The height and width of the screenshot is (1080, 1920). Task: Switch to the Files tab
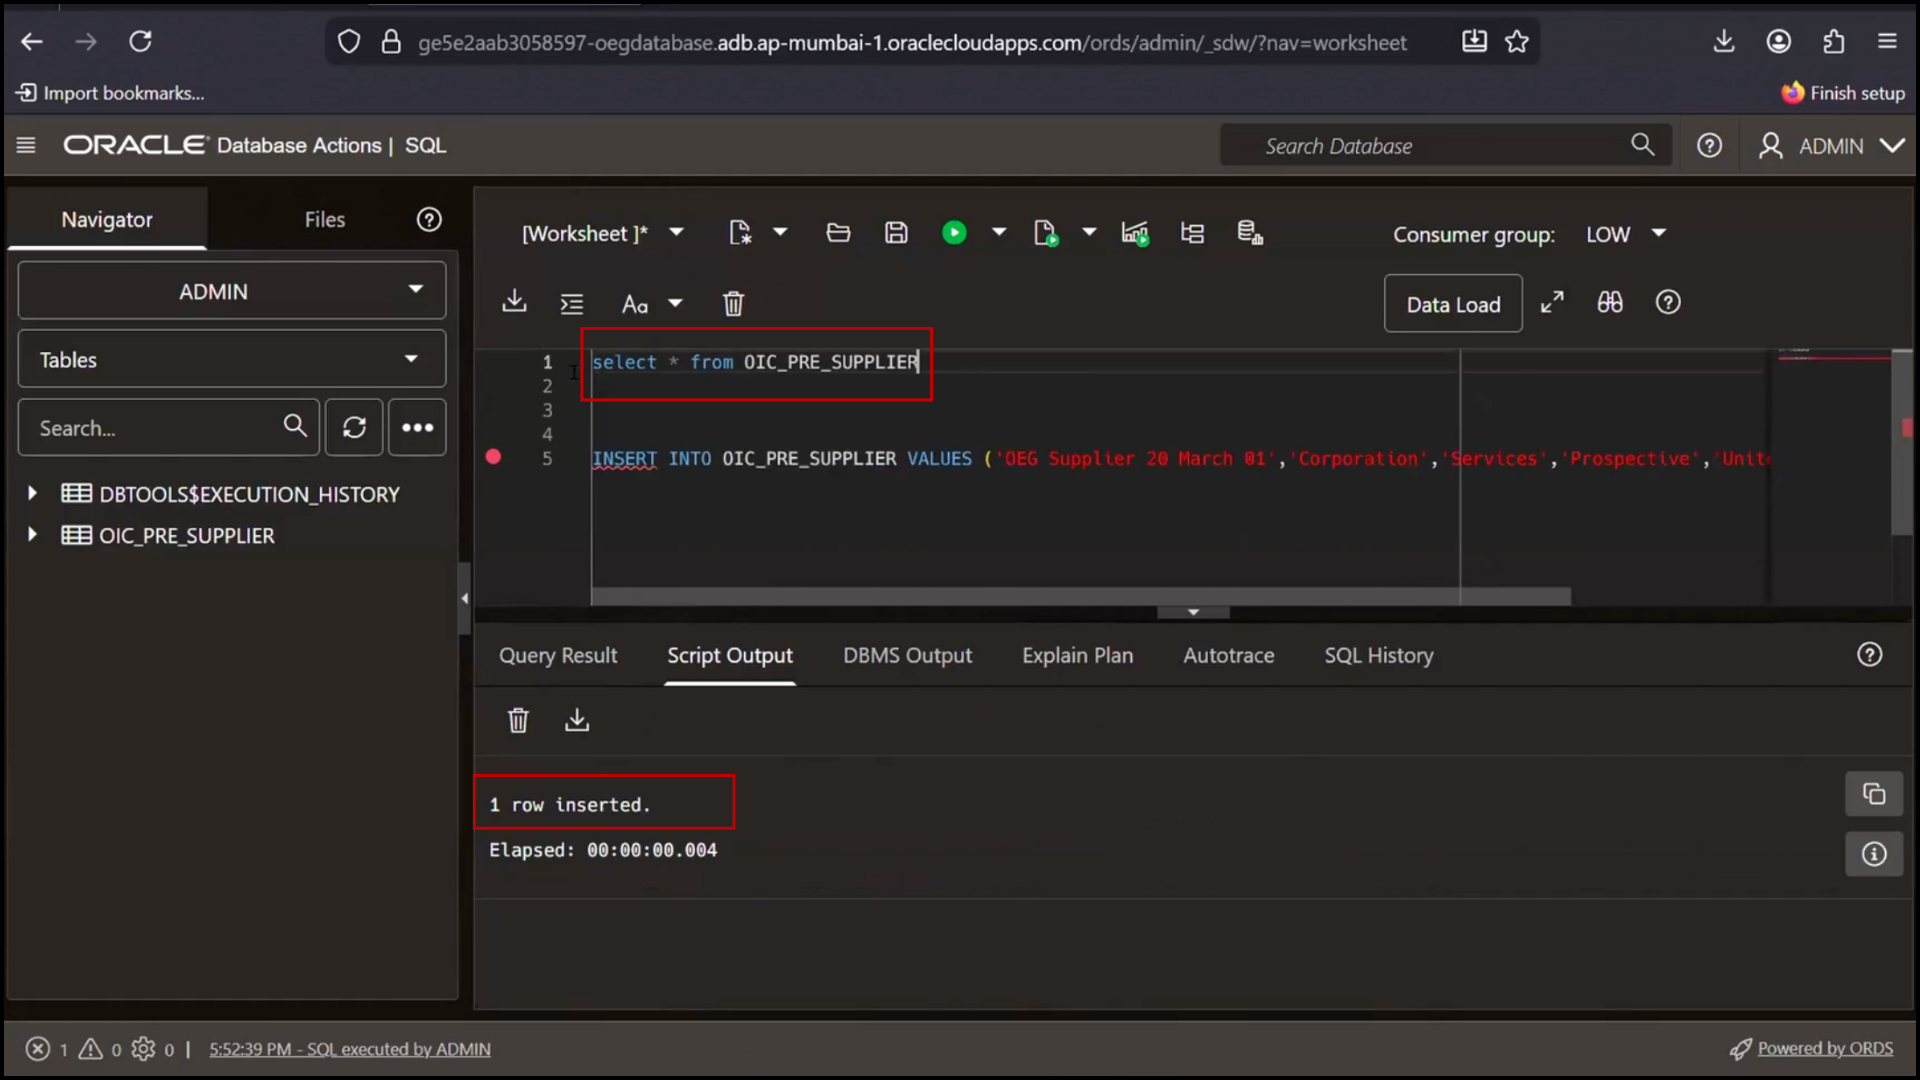point(324,218)
